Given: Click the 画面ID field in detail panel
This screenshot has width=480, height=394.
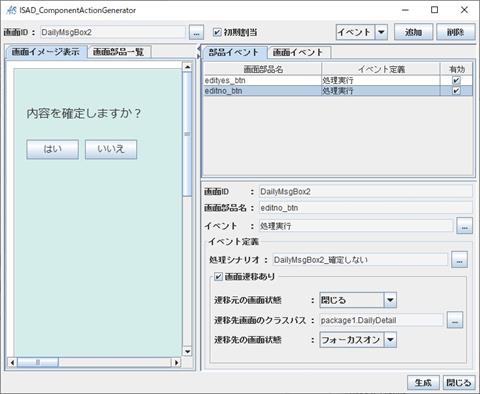Looking at the screenshot, I should pyautogui.click(x=365, y=192).
